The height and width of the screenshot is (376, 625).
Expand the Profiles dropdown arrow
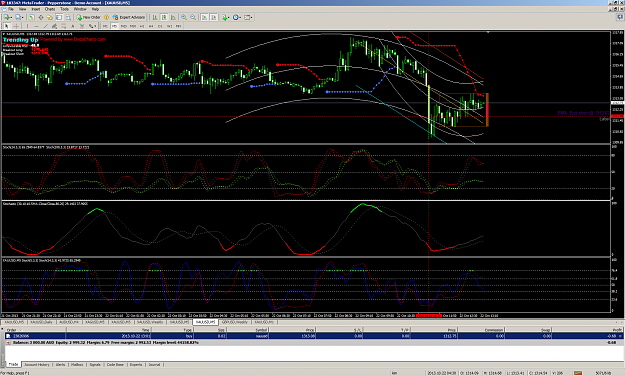pyautogui.click(x=22, y=18)
